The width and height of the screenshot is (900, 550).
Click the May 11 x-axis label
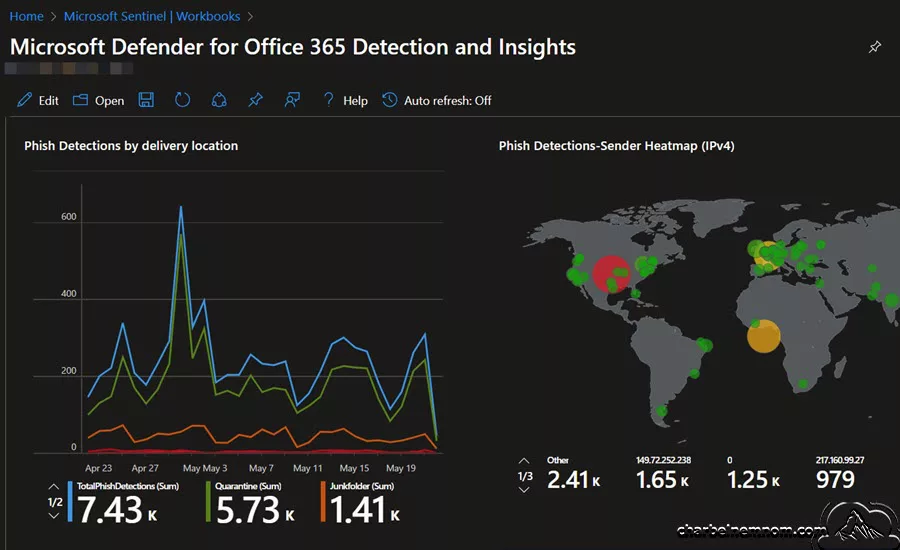point(308,468)
